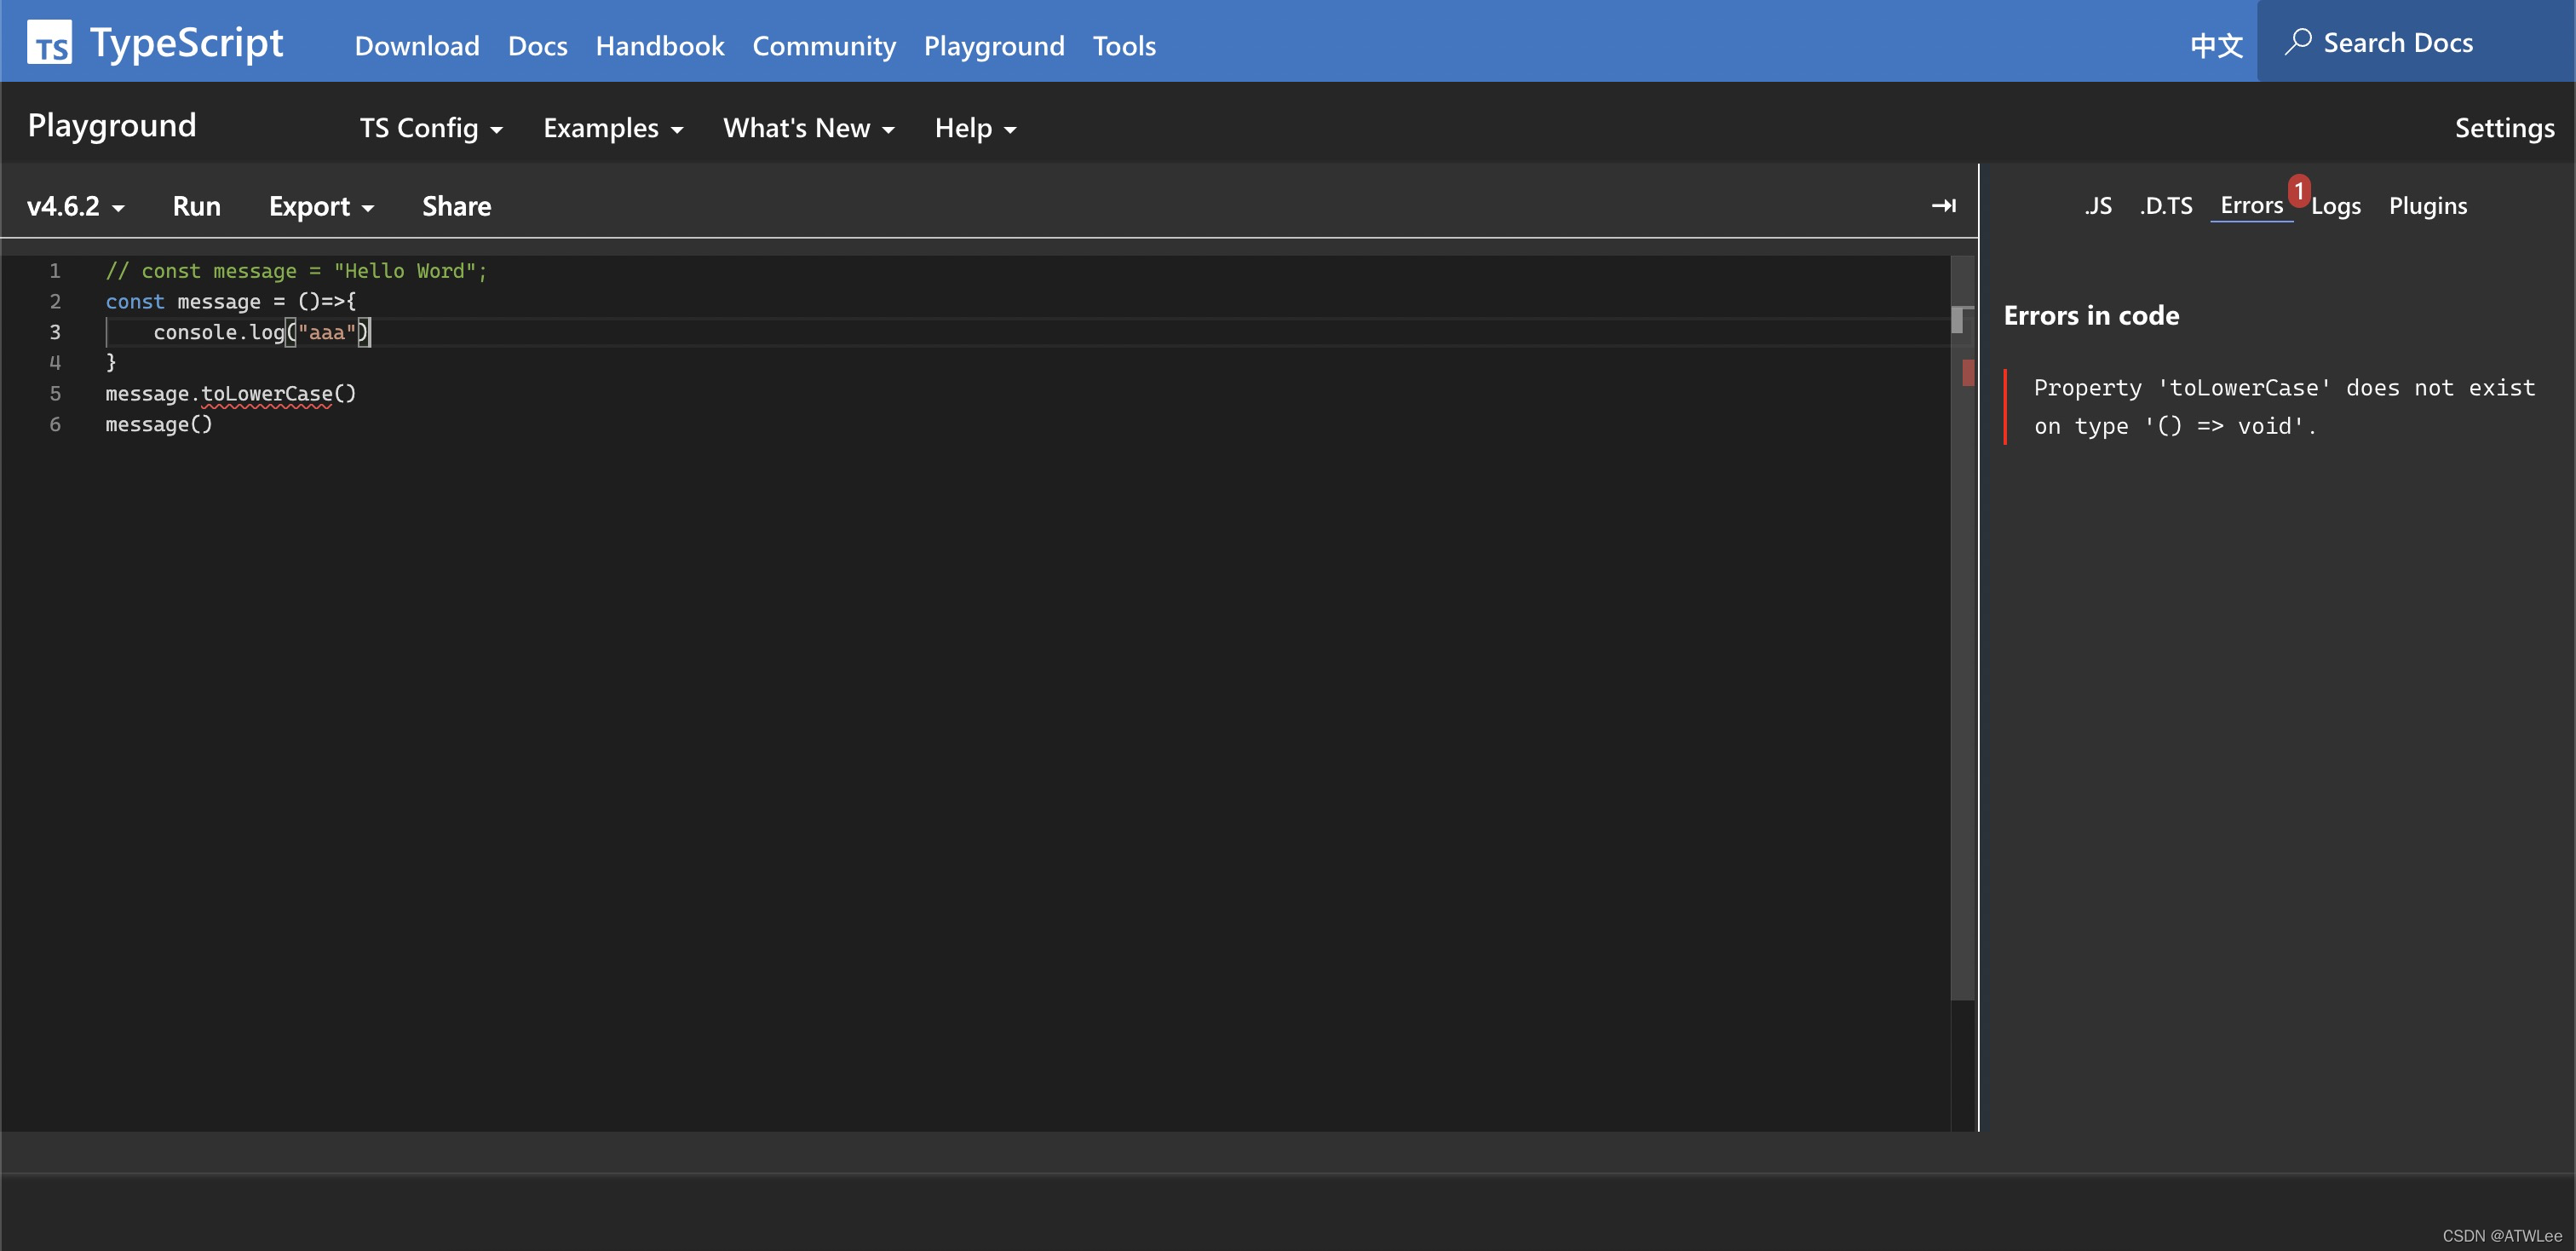Click red error marker in minimap
This screenshot has height=1251, width=2576.
click(1967, 373)
